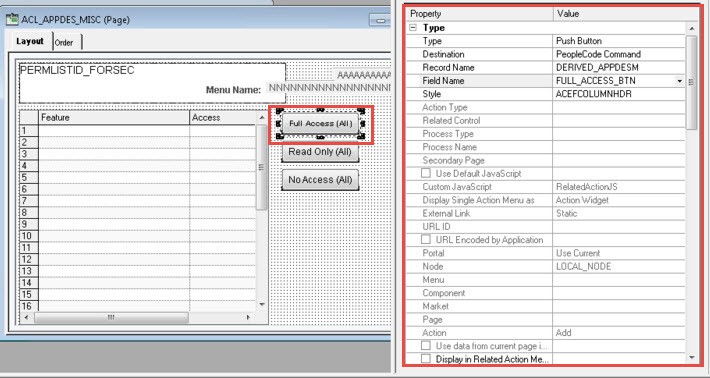Image resolution: width=710 pixels, height=378 pixels.
Task: Click the grid horizontal scroll right arrow
Action: pos(248,317)
